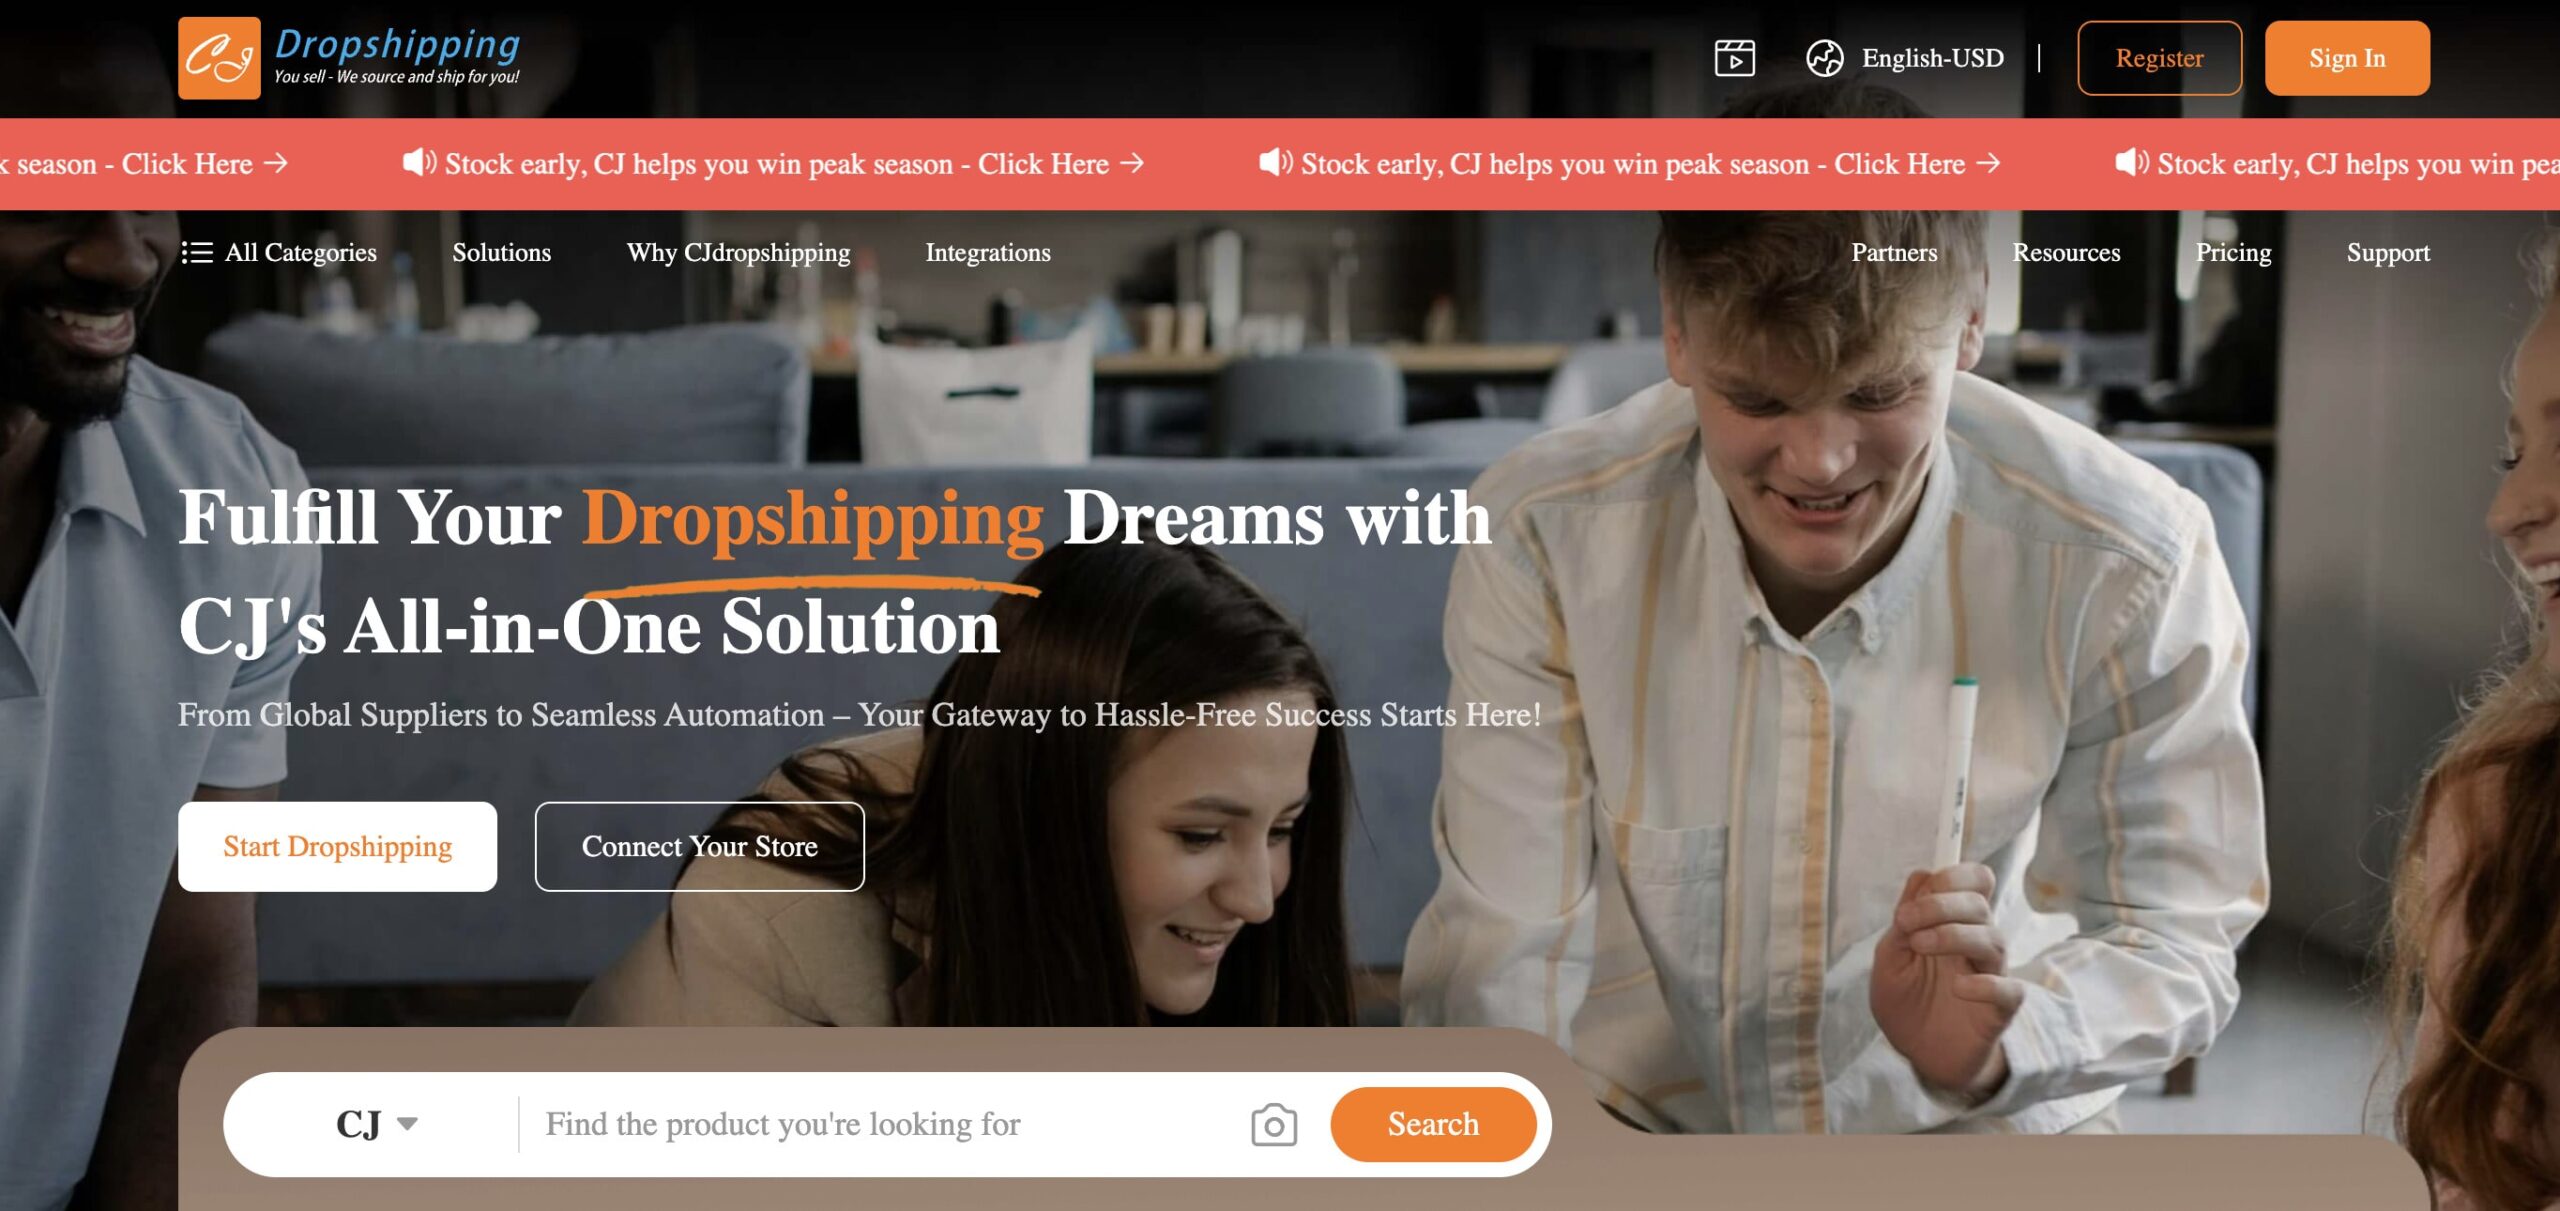Open image search camera icon
The image size is (2560, 1211).
[1274, 1125]
